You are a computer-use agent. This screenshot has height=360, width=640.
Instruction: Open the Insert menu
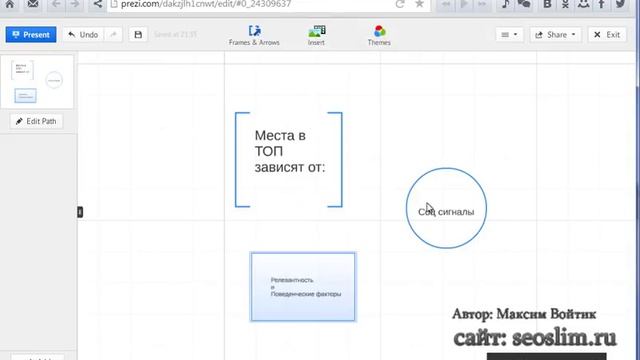pos(316,36)
